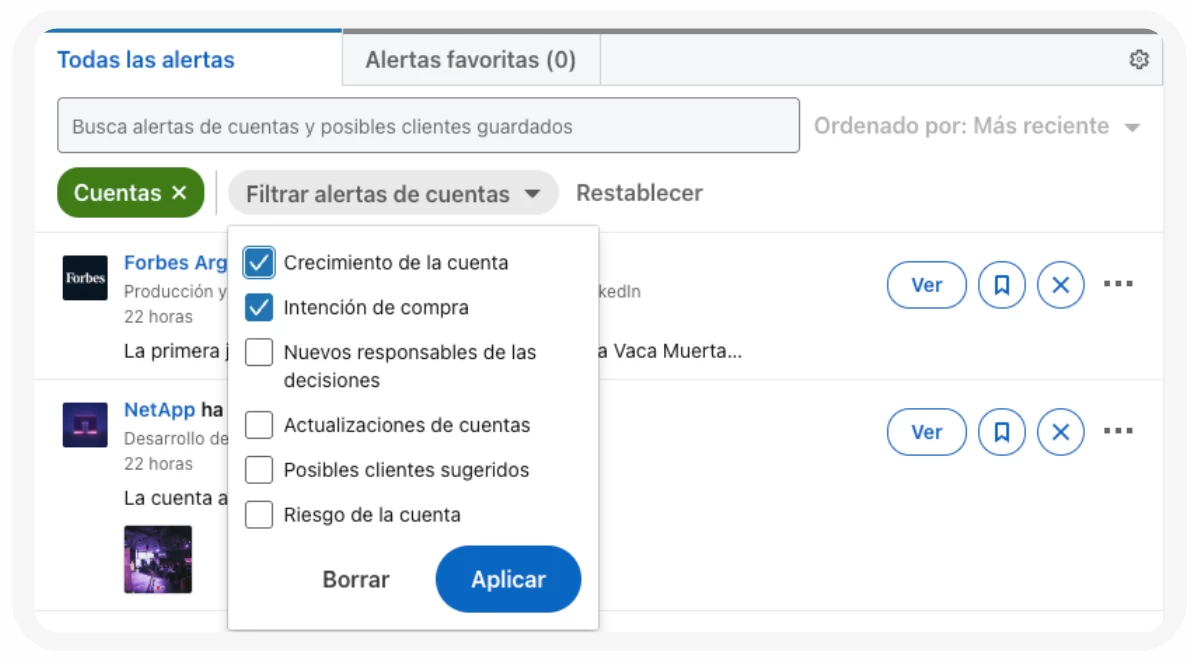Dismiss the NetApp alert

pos(1061,432)
